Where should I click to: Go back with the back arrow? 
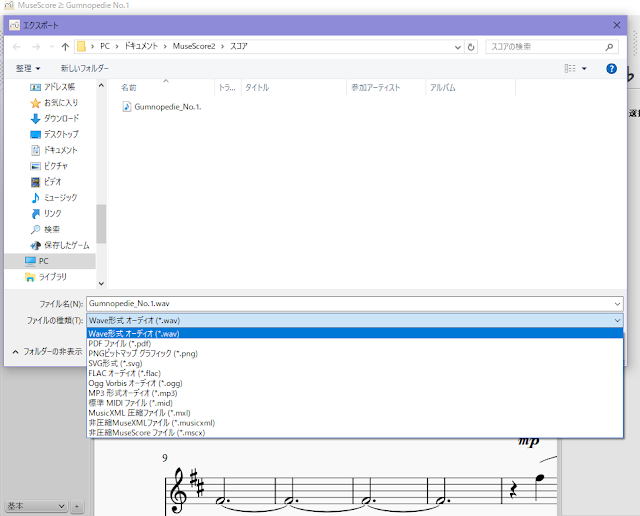(x=17, y=47)
